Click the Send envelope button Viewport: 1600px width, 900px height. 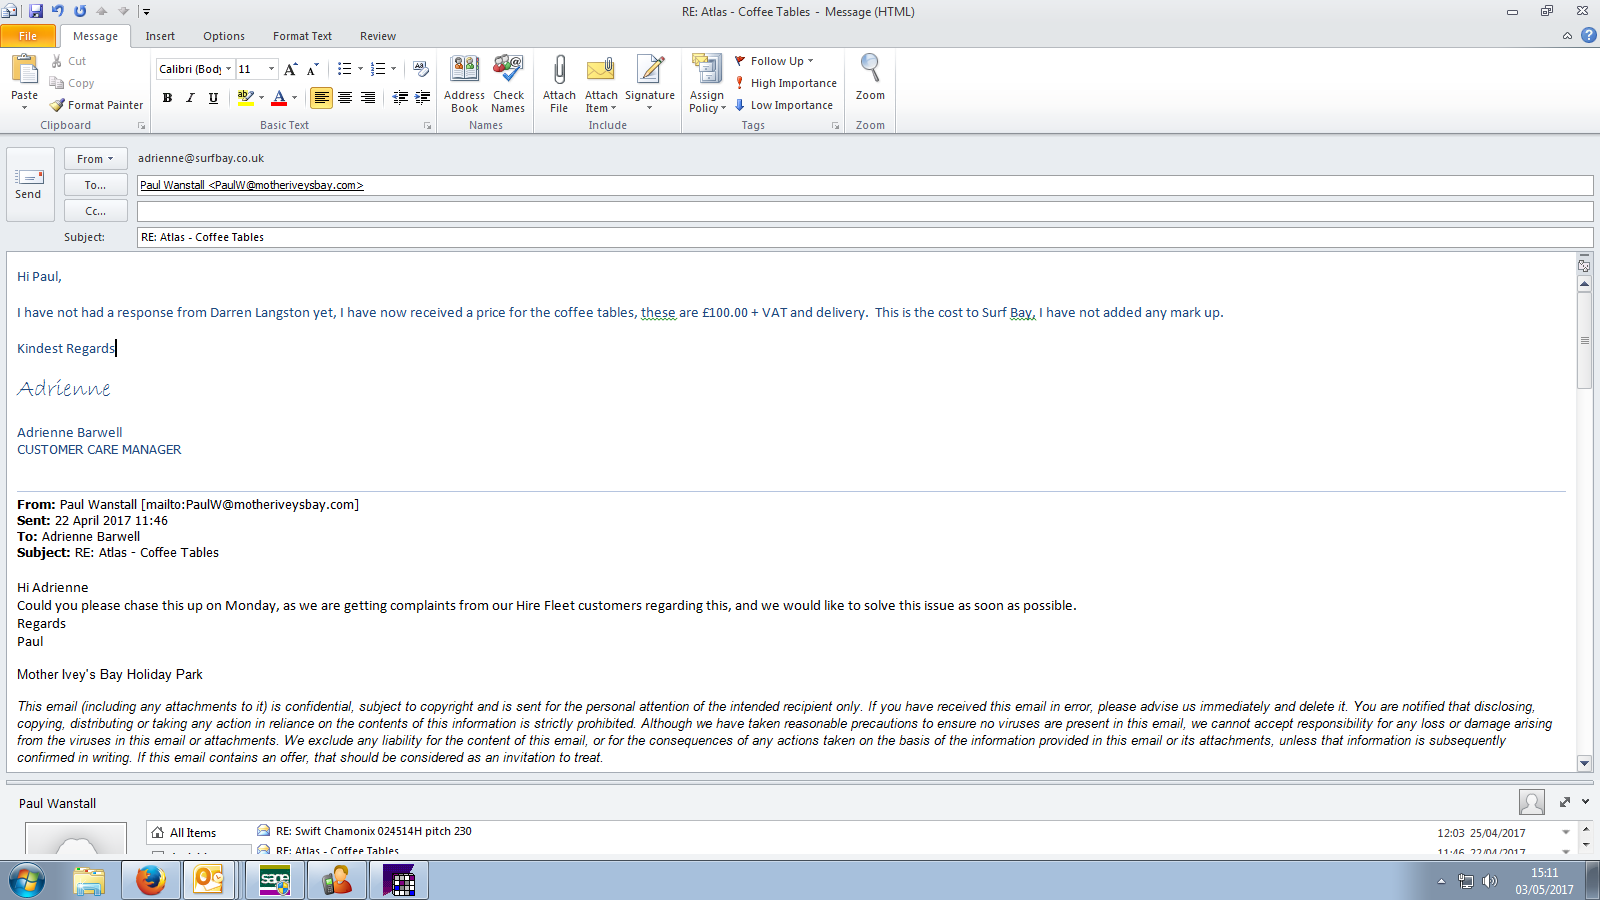pyautogui.click(x=28, y=184)
